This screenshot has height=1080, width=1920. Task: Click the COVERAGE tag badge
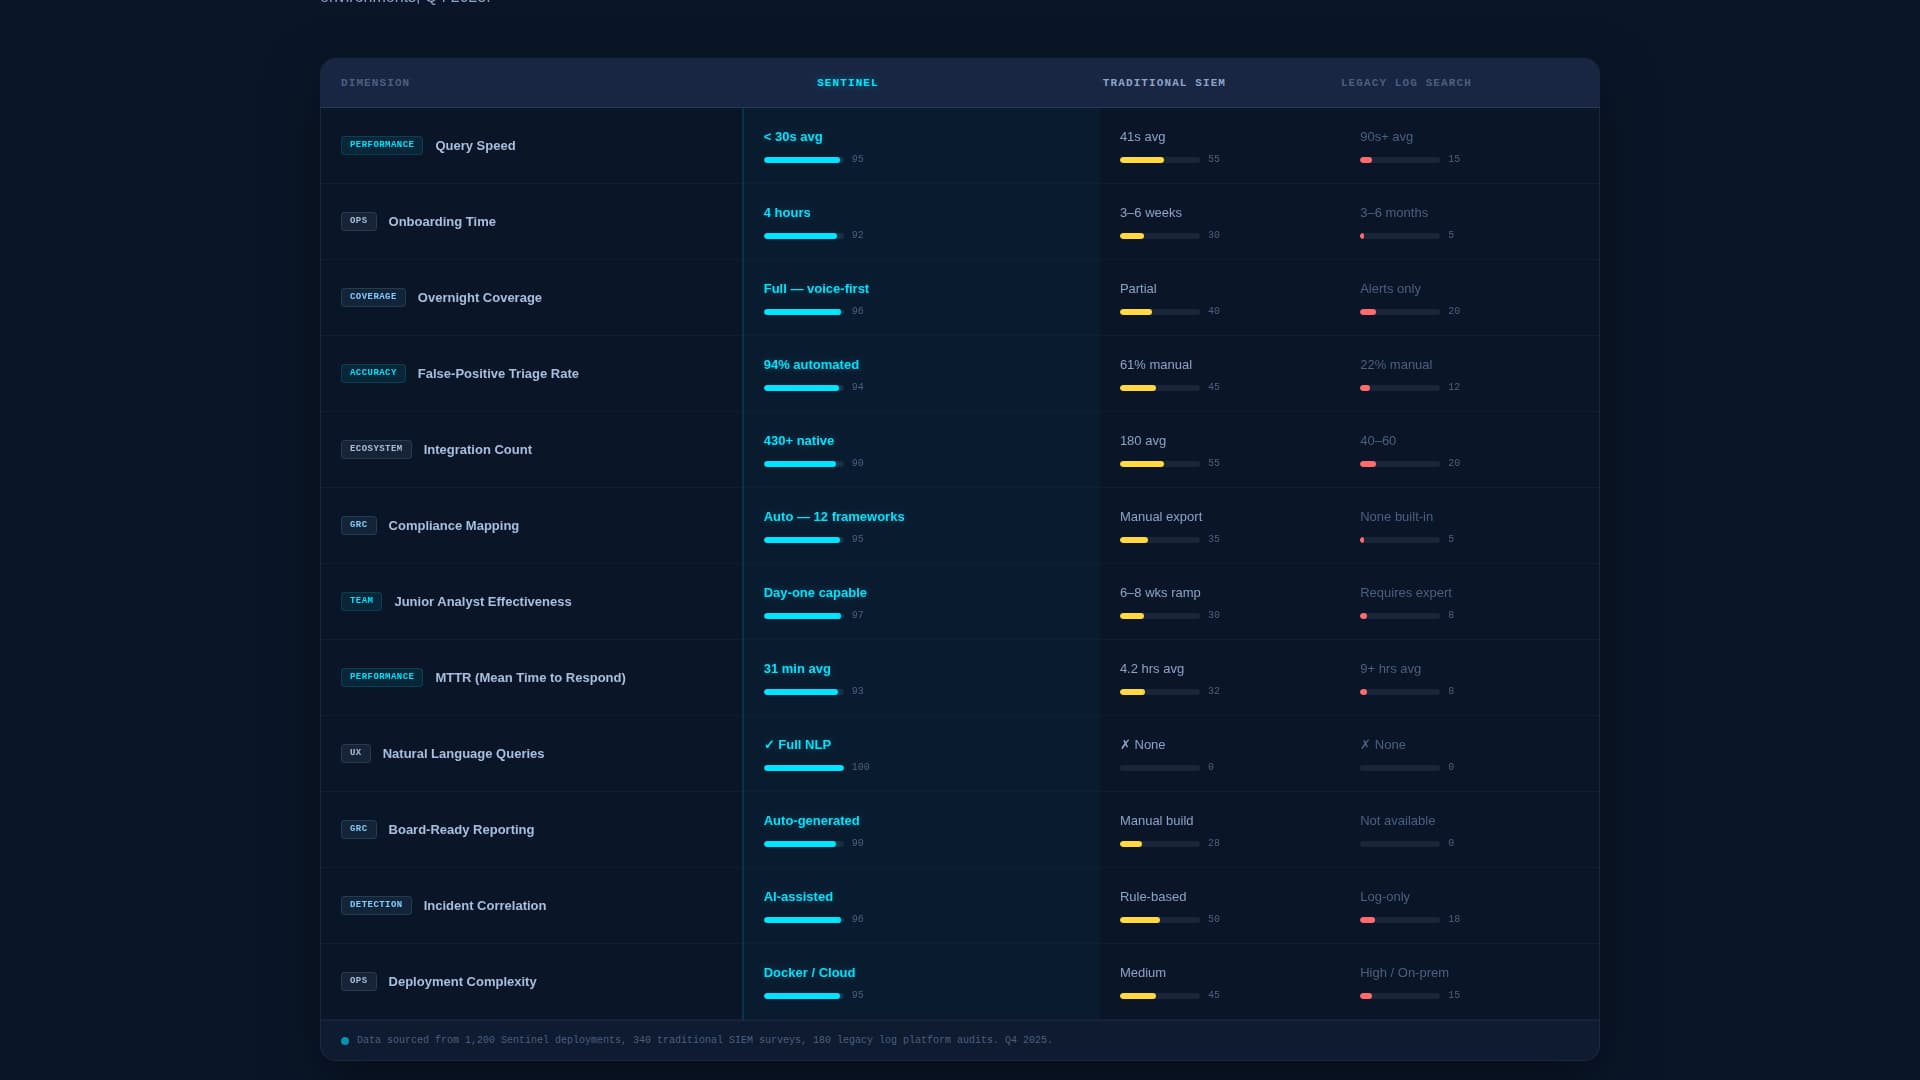[373, 297]
